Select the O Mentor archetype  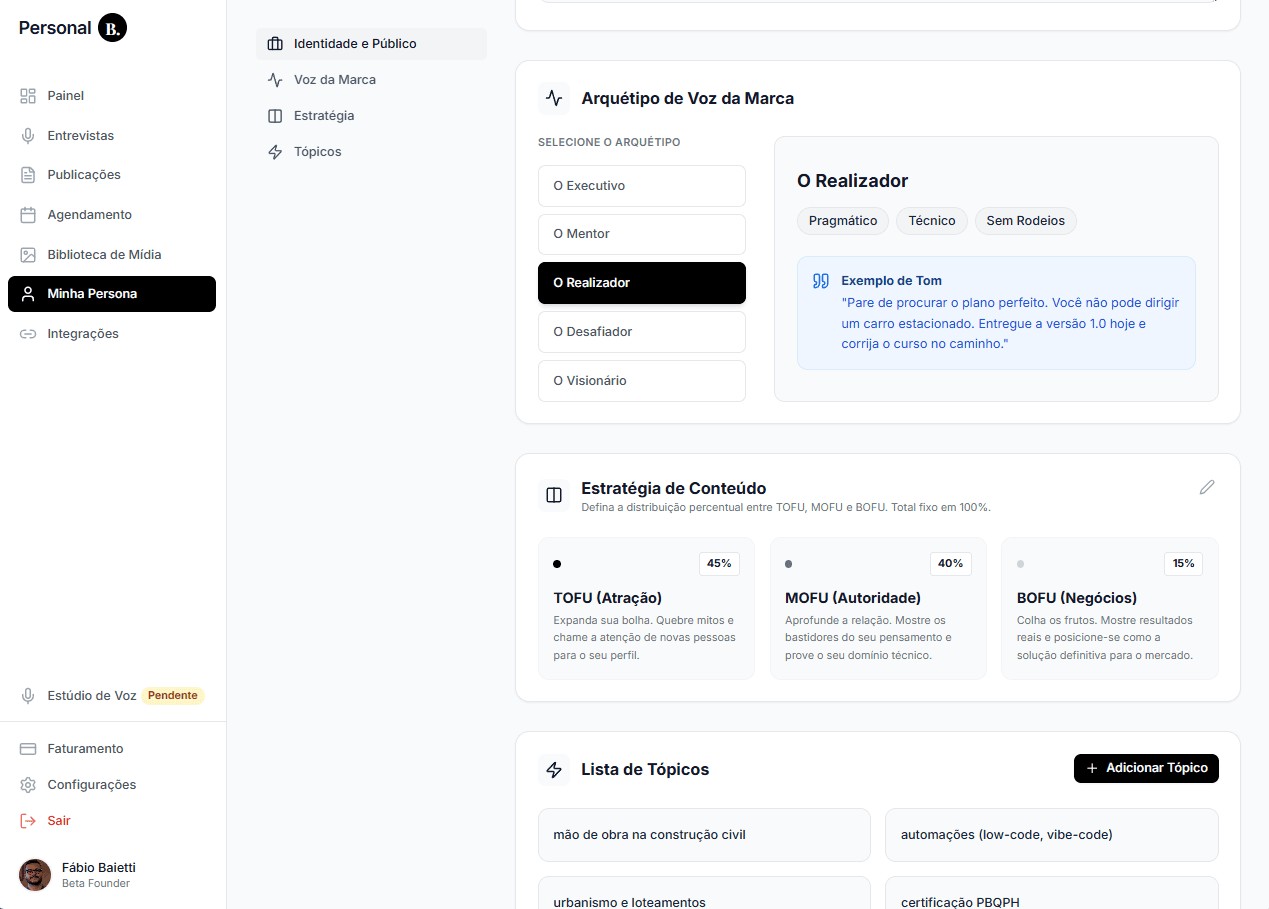pos(641,234)
